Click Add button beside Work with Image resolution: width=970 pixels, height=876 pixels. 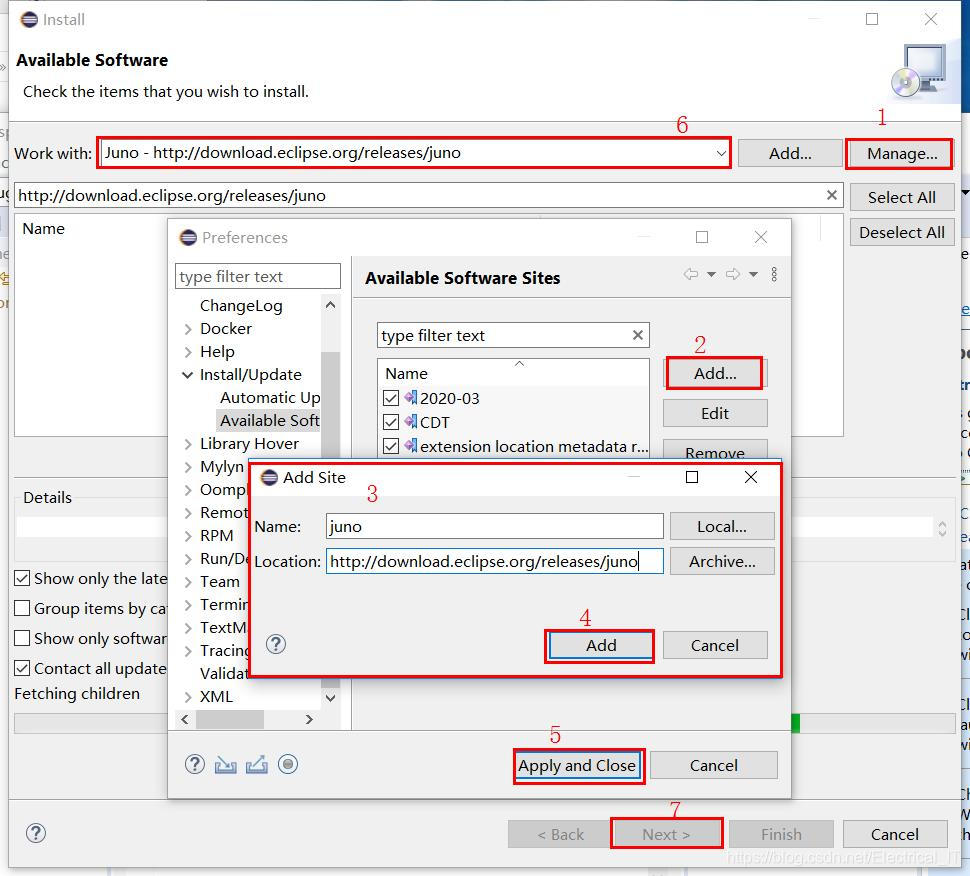coord(790,153)
